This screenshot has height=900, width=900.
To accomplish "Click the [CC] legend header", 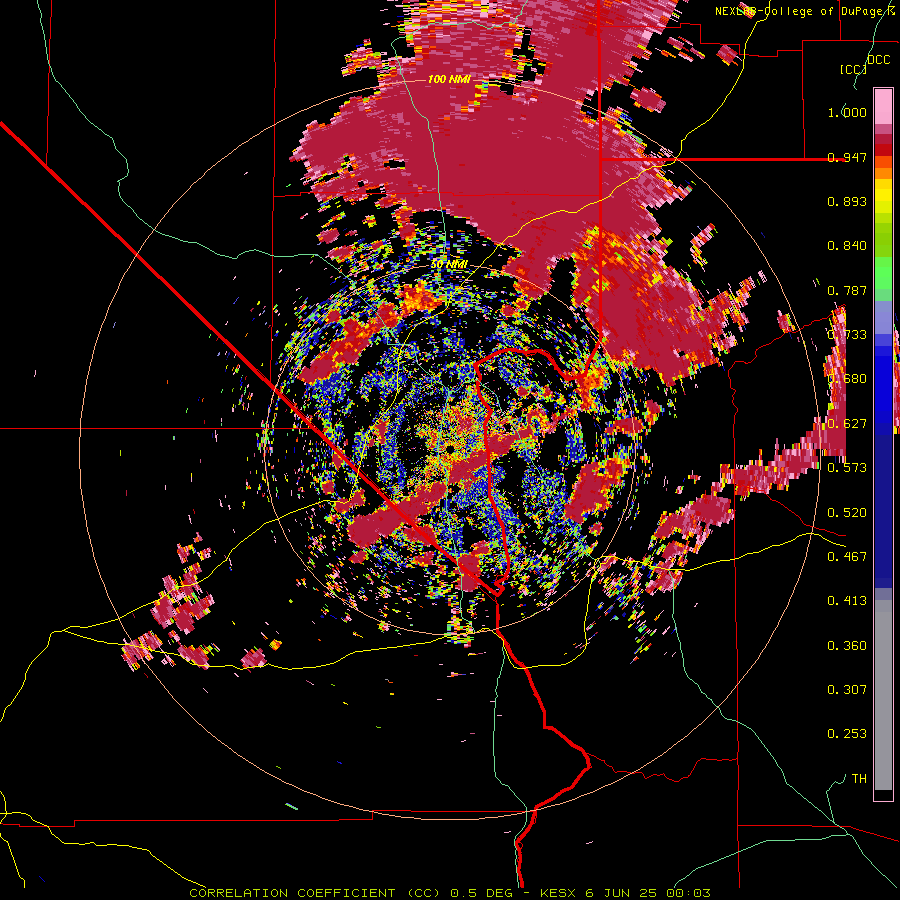I will [854, 69].
